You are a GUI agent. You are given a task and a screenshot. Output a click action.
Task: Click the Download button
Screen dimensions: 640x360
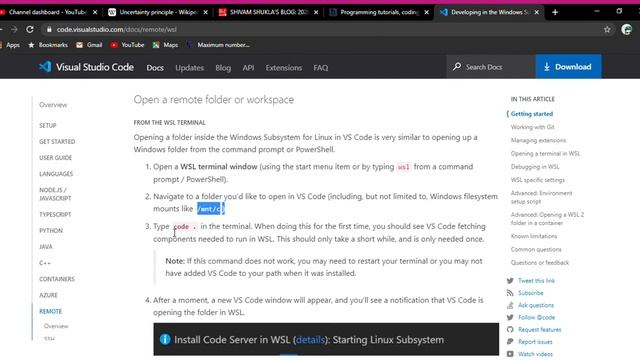568,67
